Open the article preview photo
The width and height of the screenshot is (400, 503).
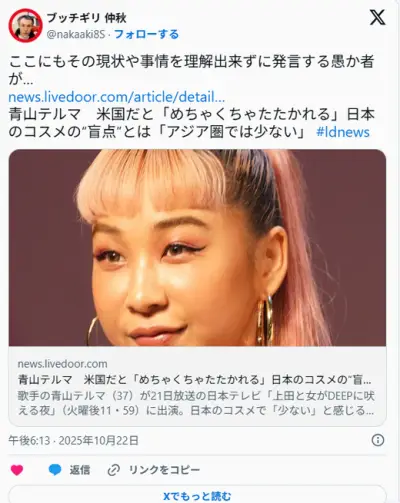(197, 248)
